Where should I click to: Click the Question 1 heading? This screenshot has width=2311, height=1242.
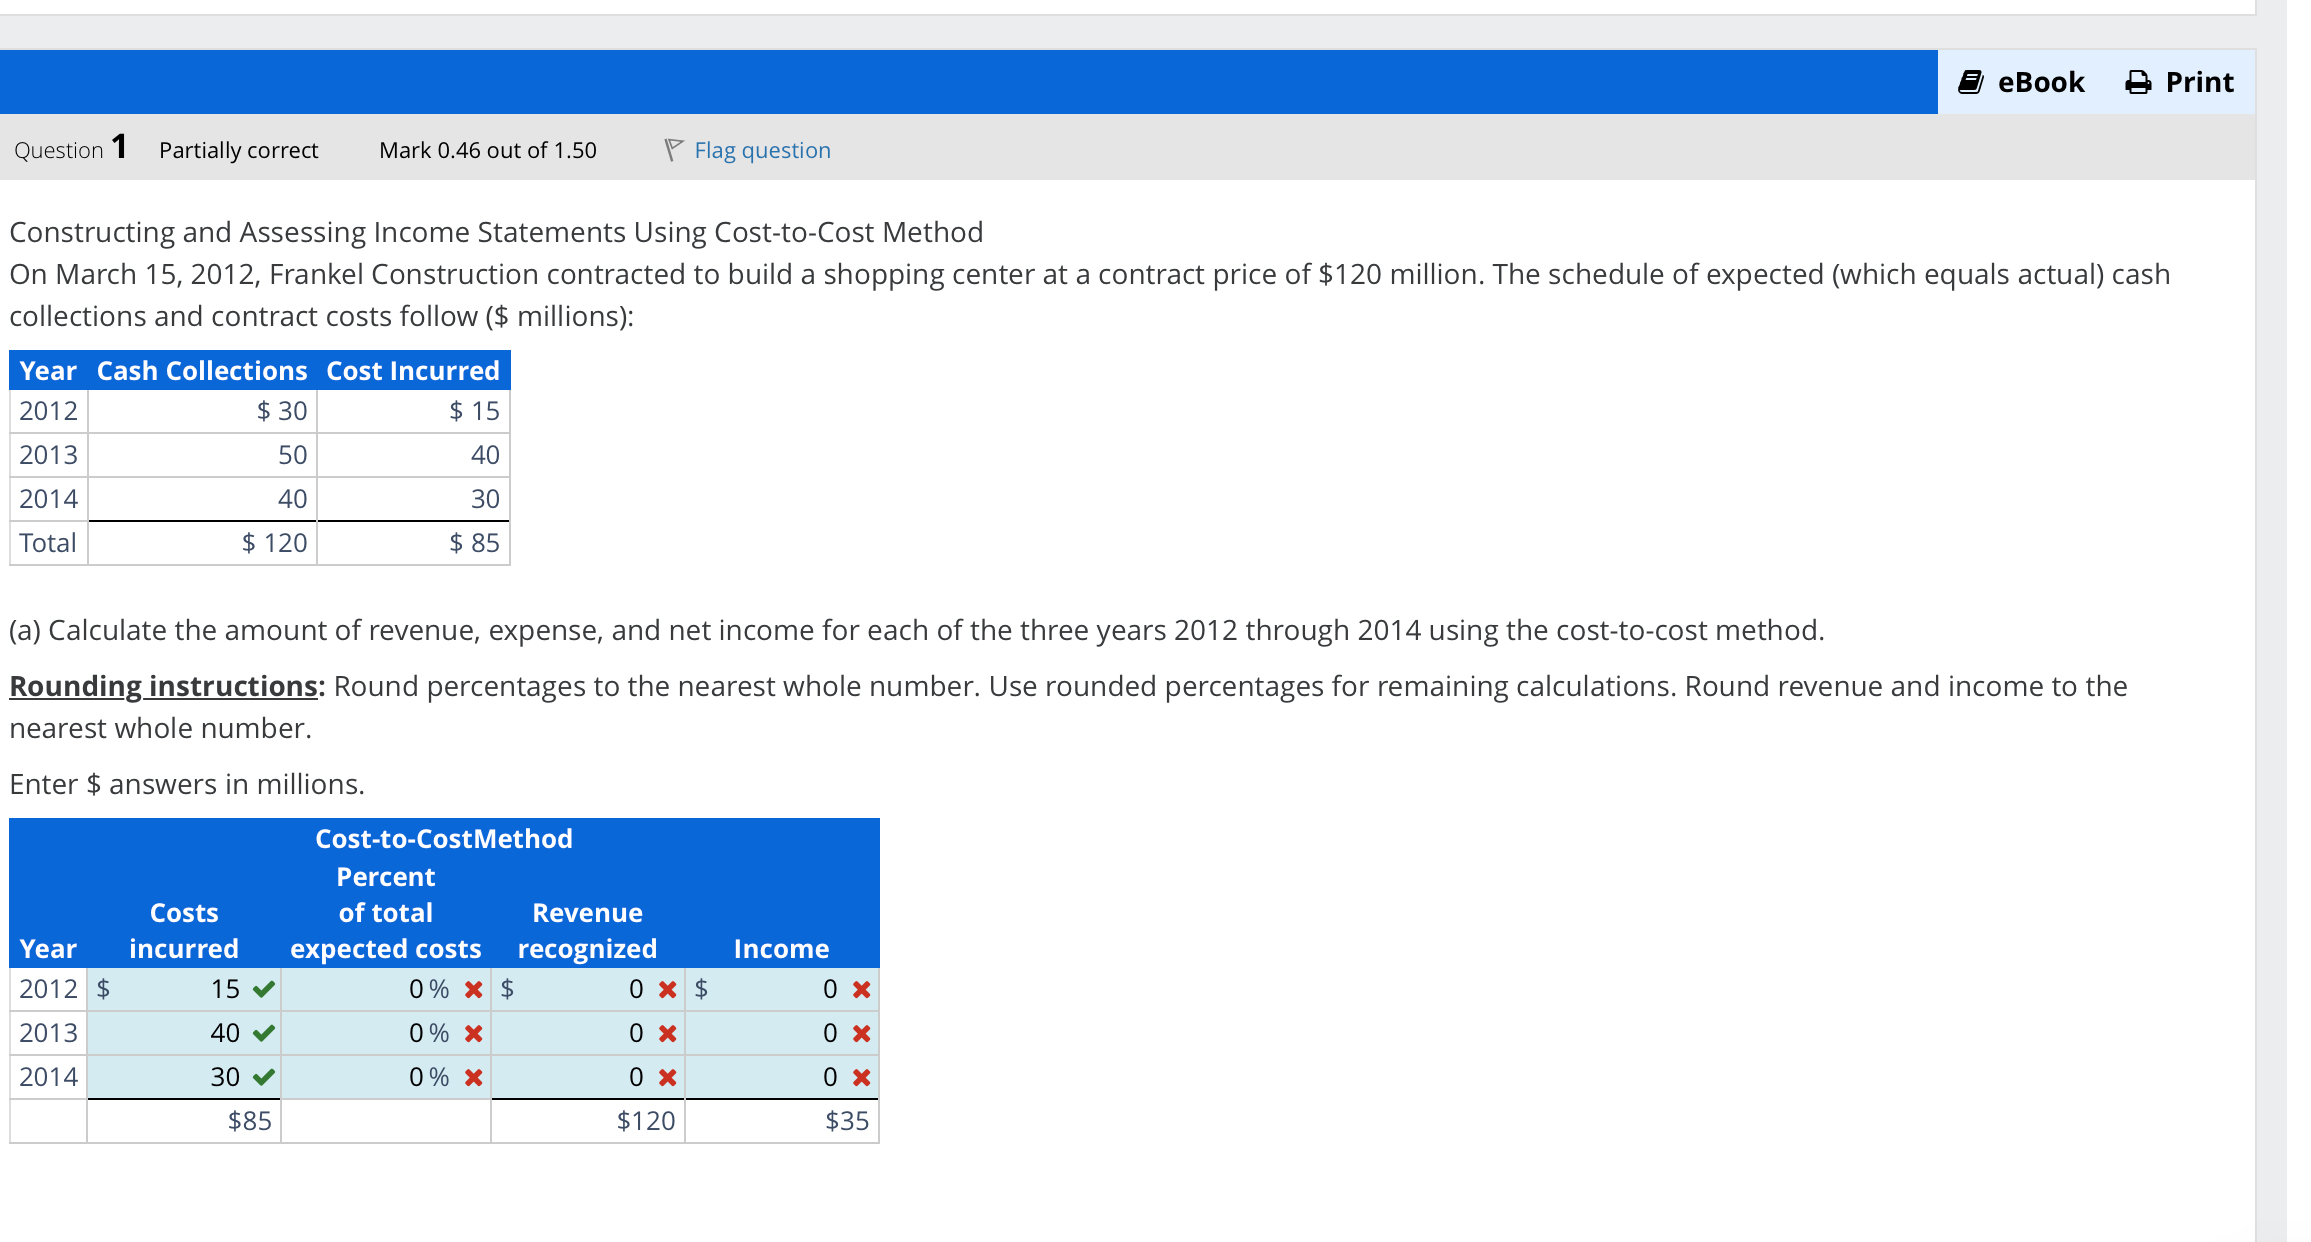pyautogui.click(x=68, y=148)
